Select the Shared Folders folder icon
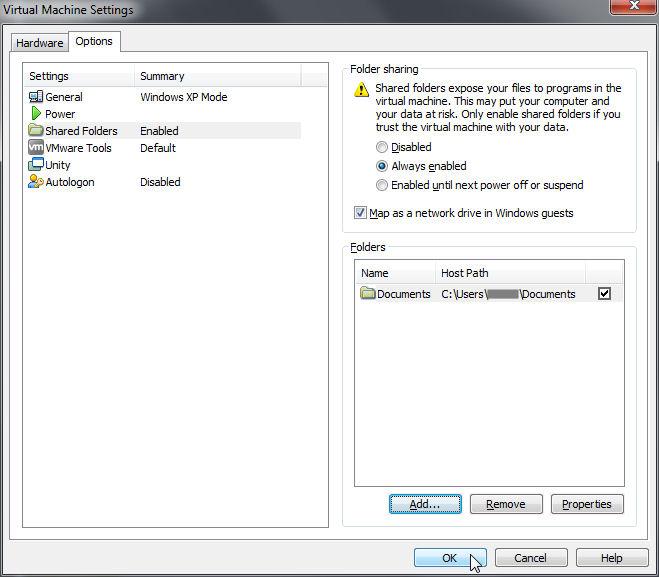Screen dimensions: 659x577 tap(36, 131)
